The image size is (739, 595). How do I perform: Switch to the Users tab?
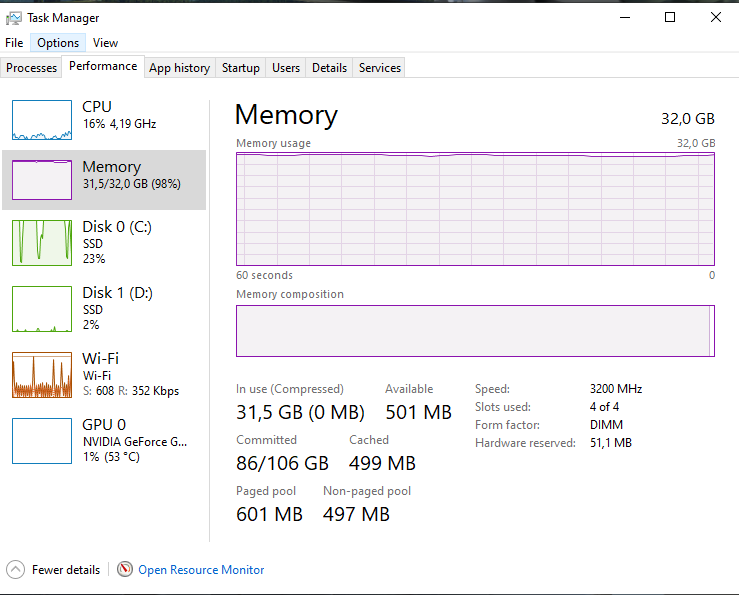coord(286,68)
